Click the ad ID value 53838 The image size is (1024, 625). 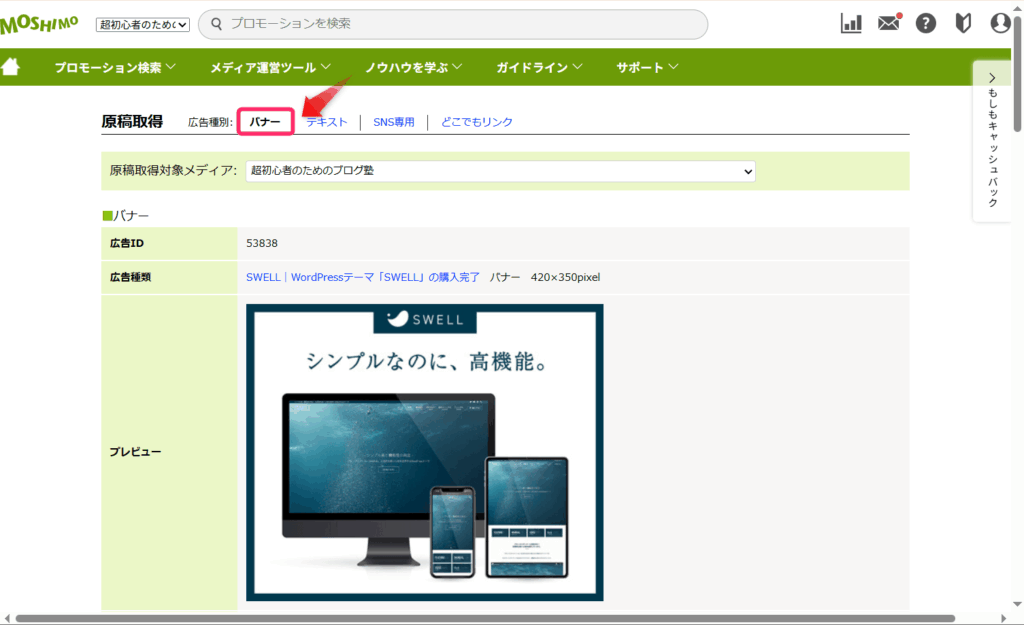(x=262, y=243)
